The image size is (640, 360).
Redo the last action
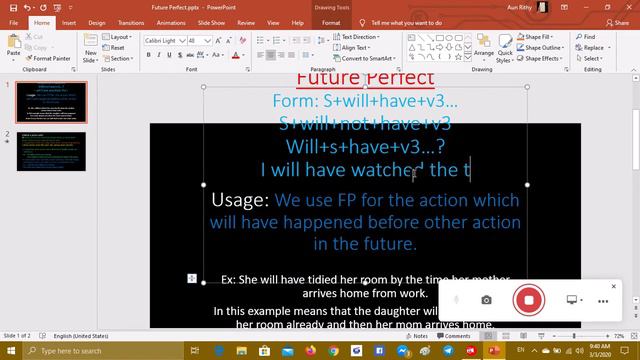pyautogui.click(x=43, y=8)
